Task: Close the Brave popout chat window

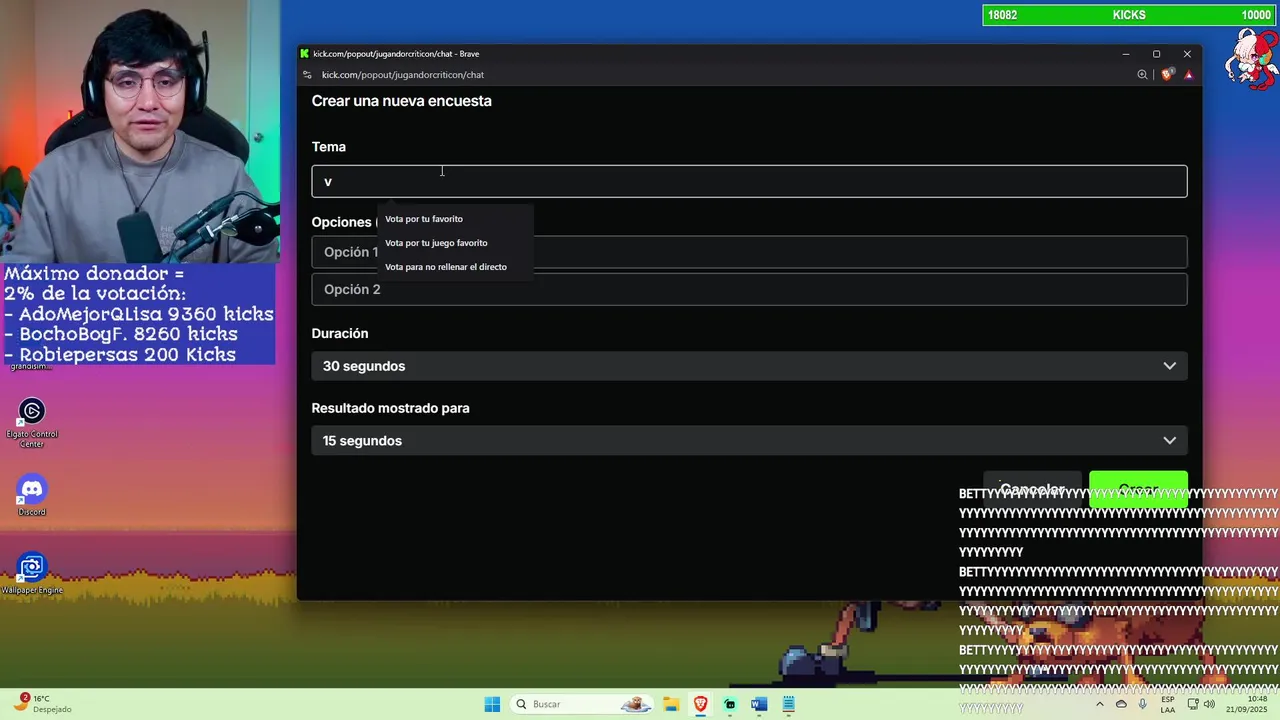Action: click(1187, 54)
